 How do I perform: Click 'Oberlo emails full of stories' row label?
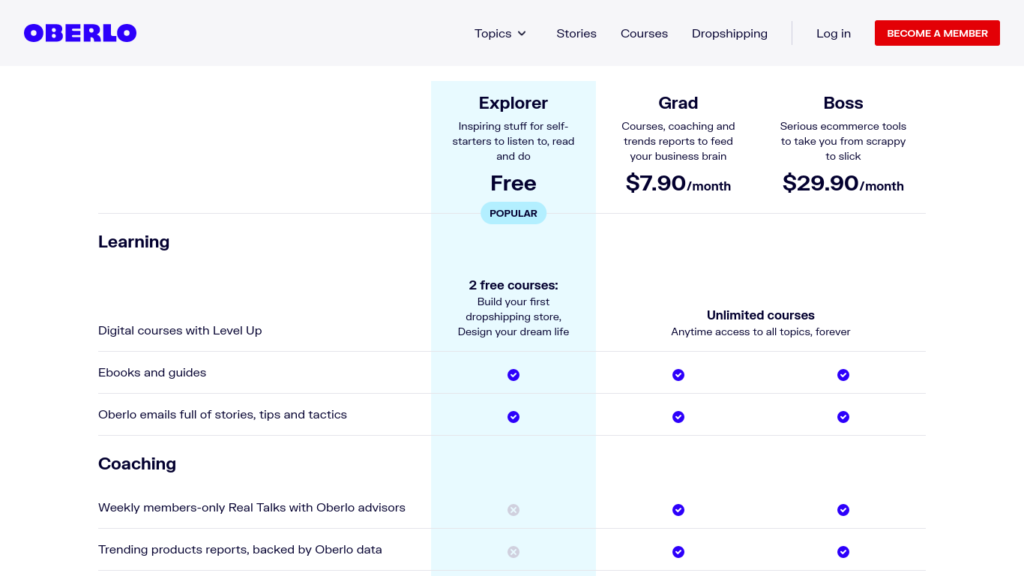pos(222,415)
